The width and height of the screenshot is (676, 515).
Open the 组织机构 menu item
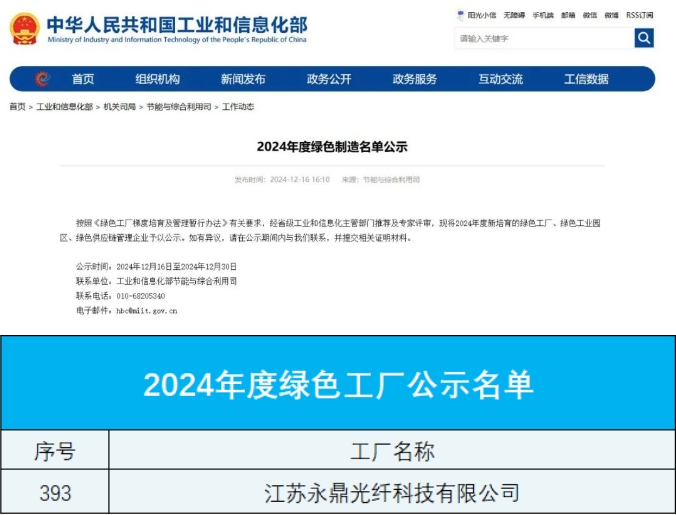point(157,79)
